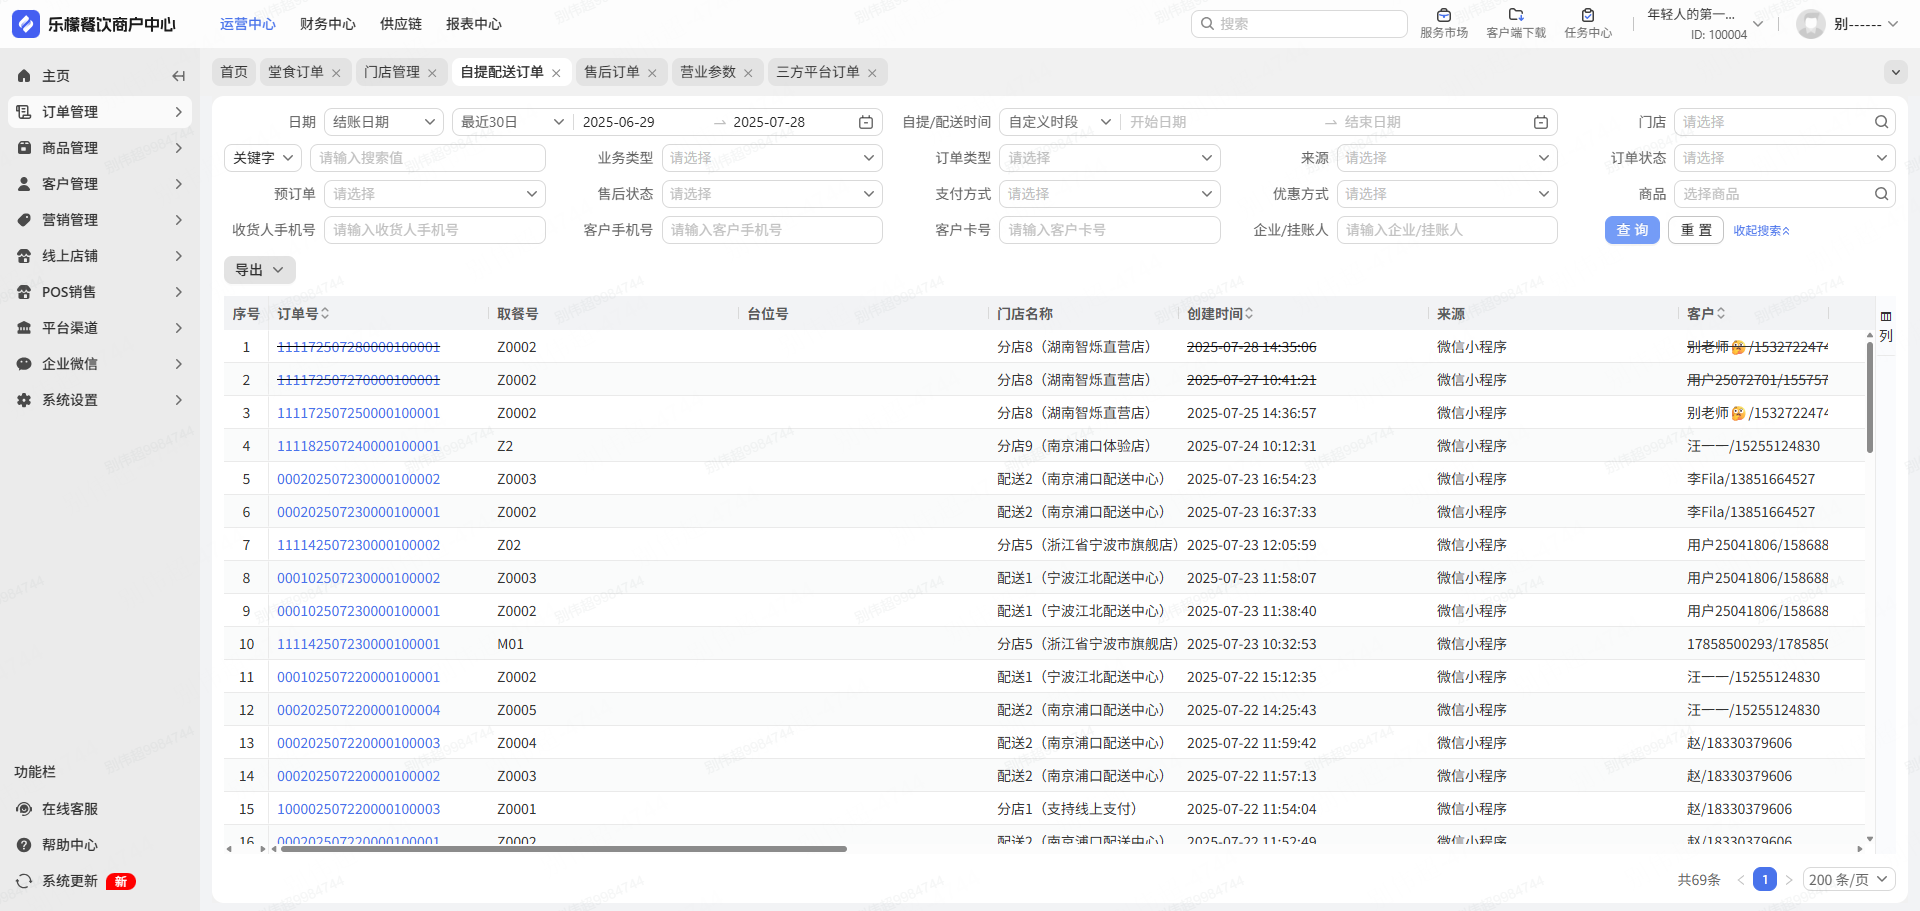Image resolution: width=1920 pixels, height=911 pixels.
Task: Click the search icon in 商品 field
Action: point(1881,194)
